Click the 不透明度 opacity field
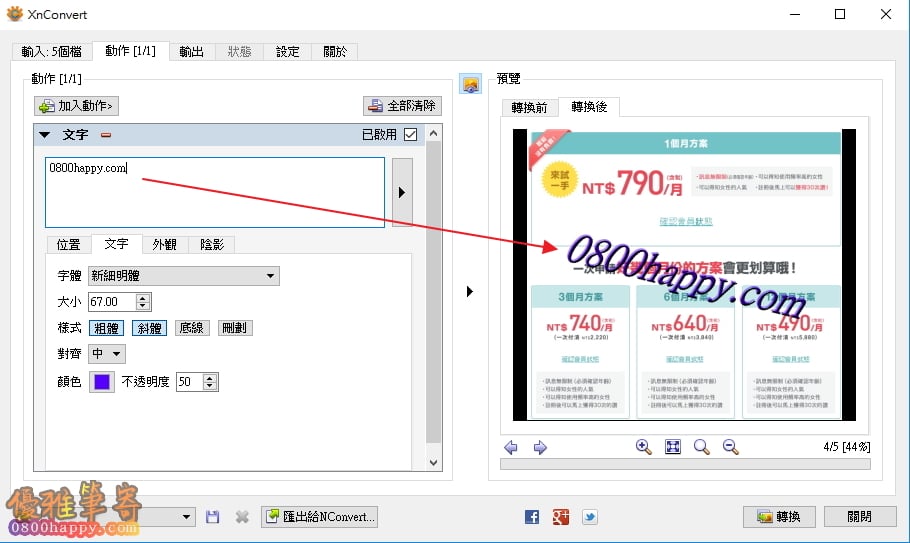Viewport: 910px width, 543px height. pyautogui.click(x=189, y=382)
